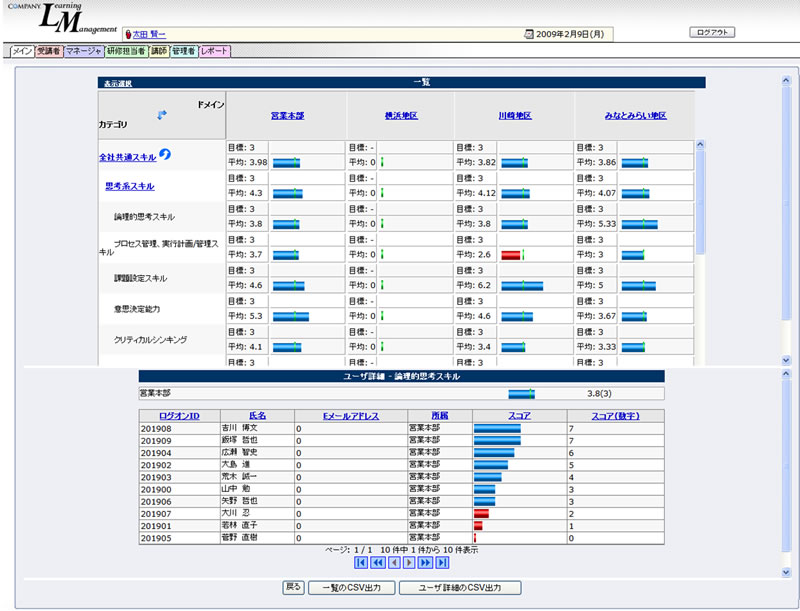Open the 思考系スキル category link
Image resolution: width=800 pixels, height=611 pixels.
tap(129, 186)
